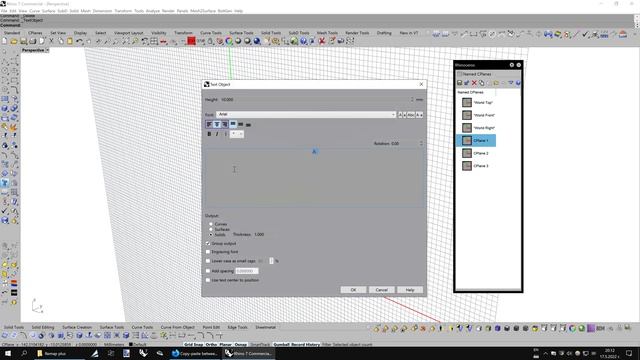Click the Height value stepper arrows

tap(412, 100)
